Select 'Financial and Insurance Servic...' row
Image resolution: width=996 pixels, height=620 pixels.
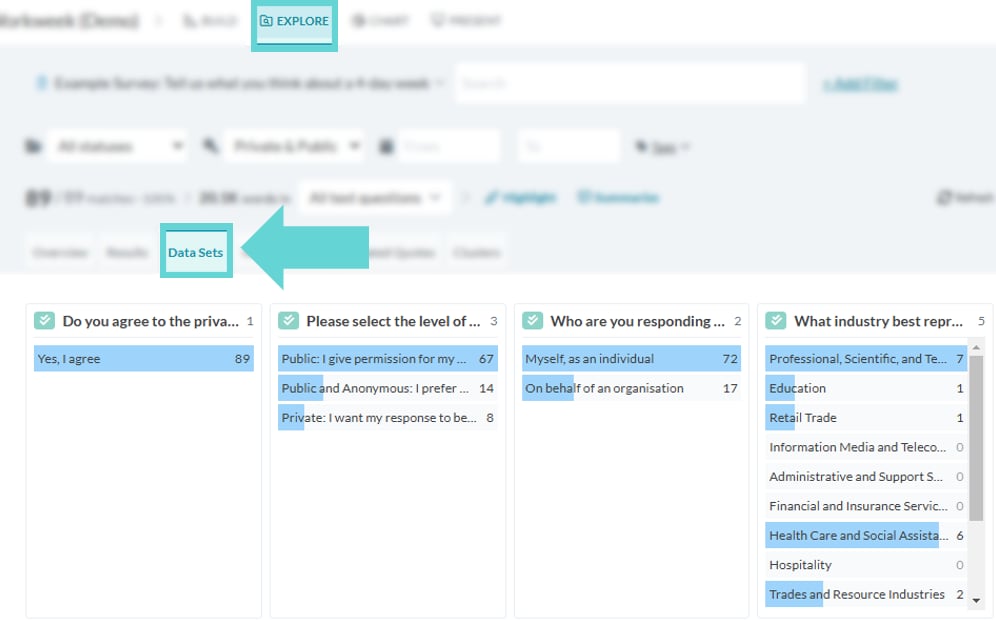(866, 506)
